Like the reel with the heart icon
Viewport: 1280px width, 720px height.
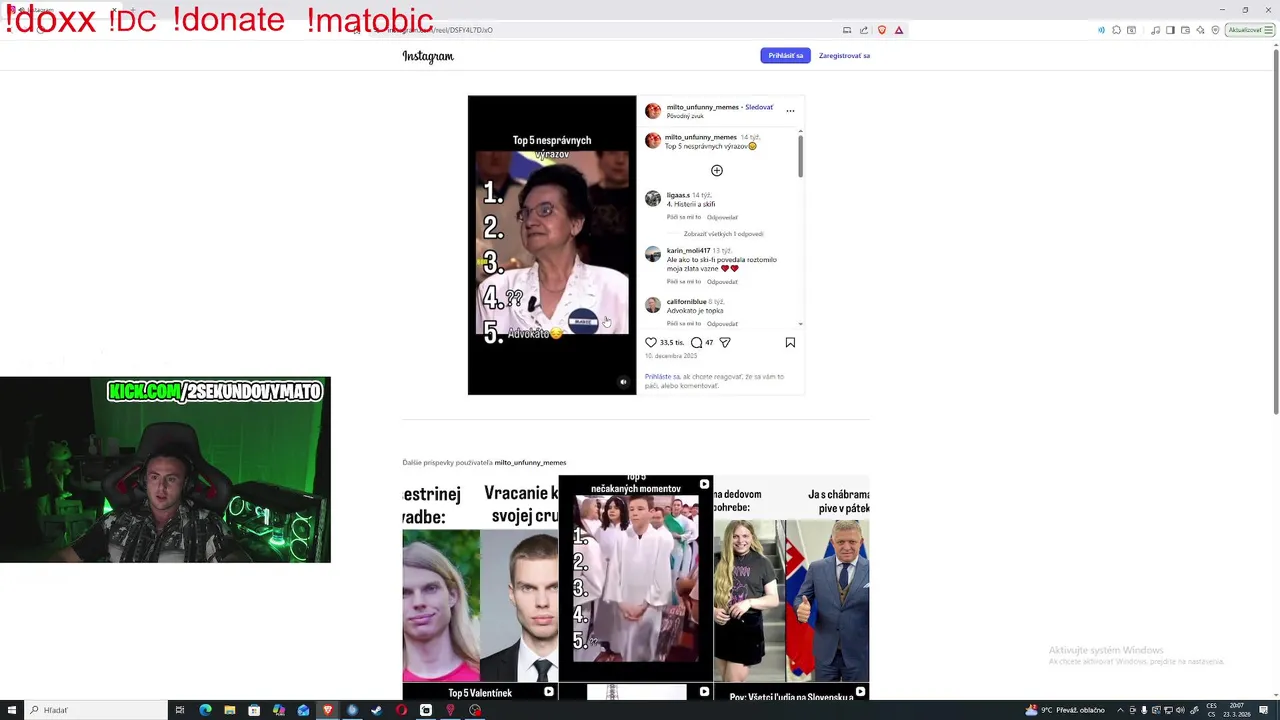click(x=651, y=342)
